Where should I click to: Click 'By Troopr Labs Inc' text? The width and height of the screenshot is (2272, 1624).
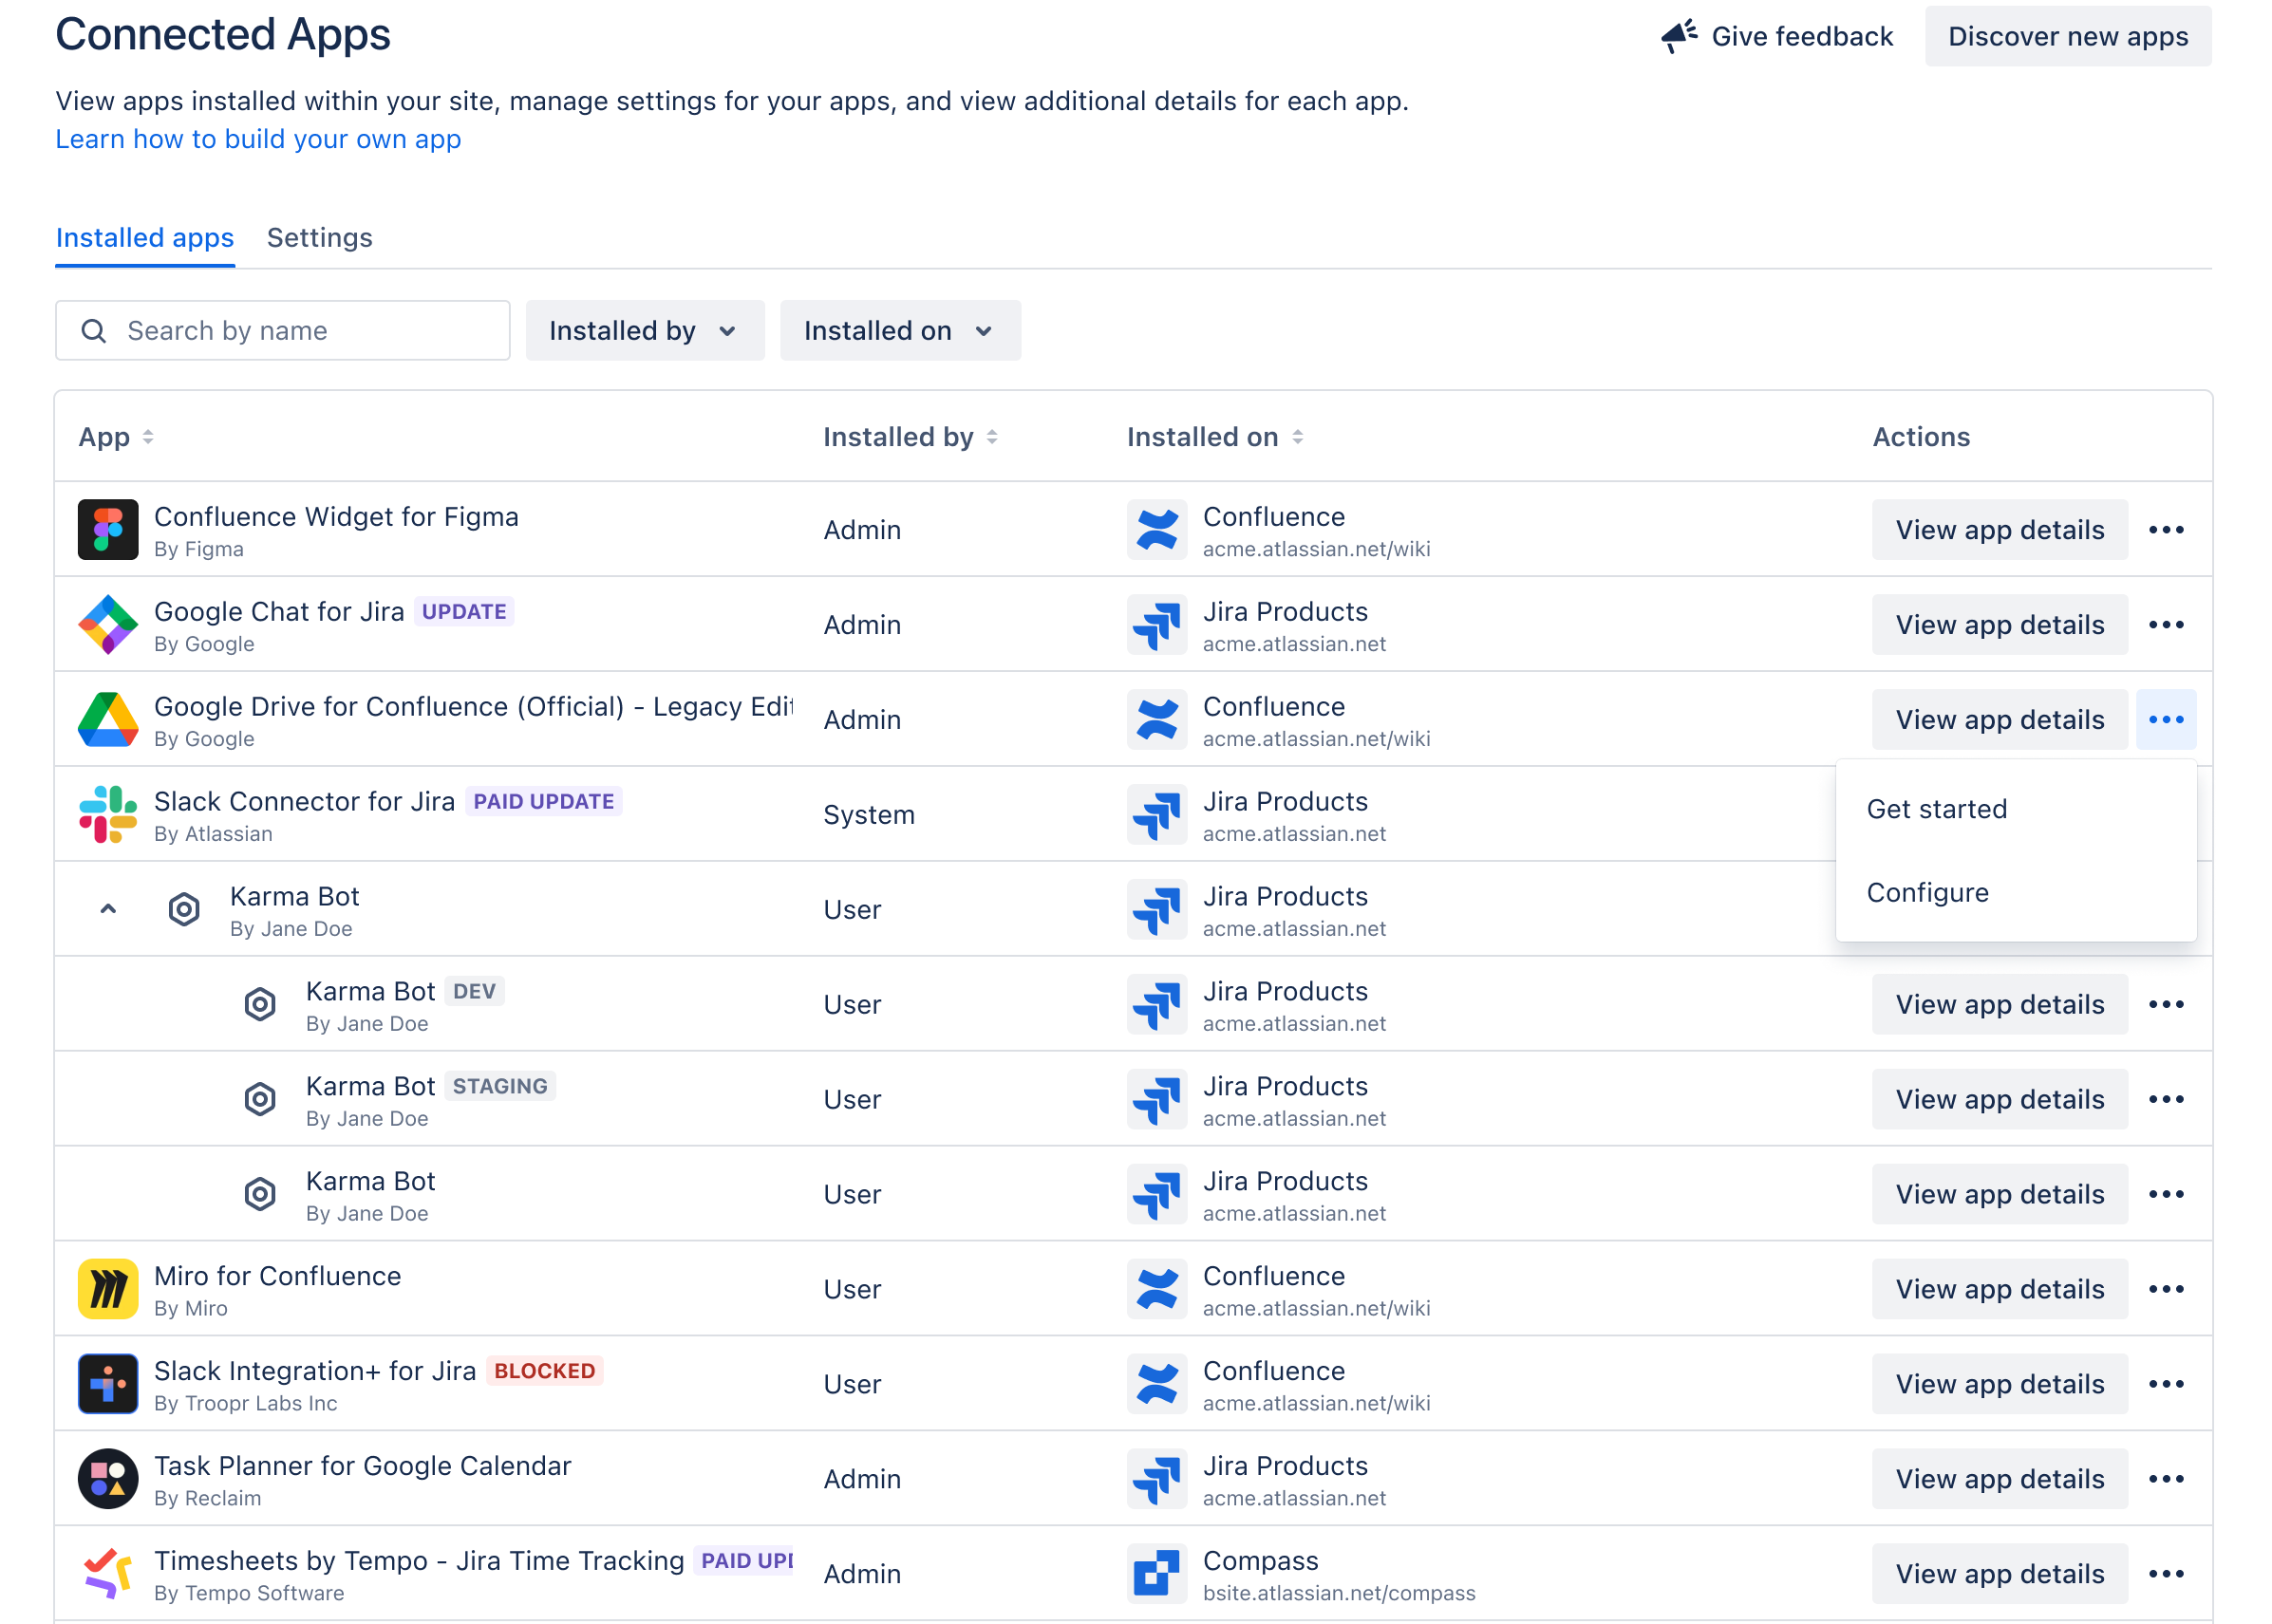click(x=246, y=1404)
